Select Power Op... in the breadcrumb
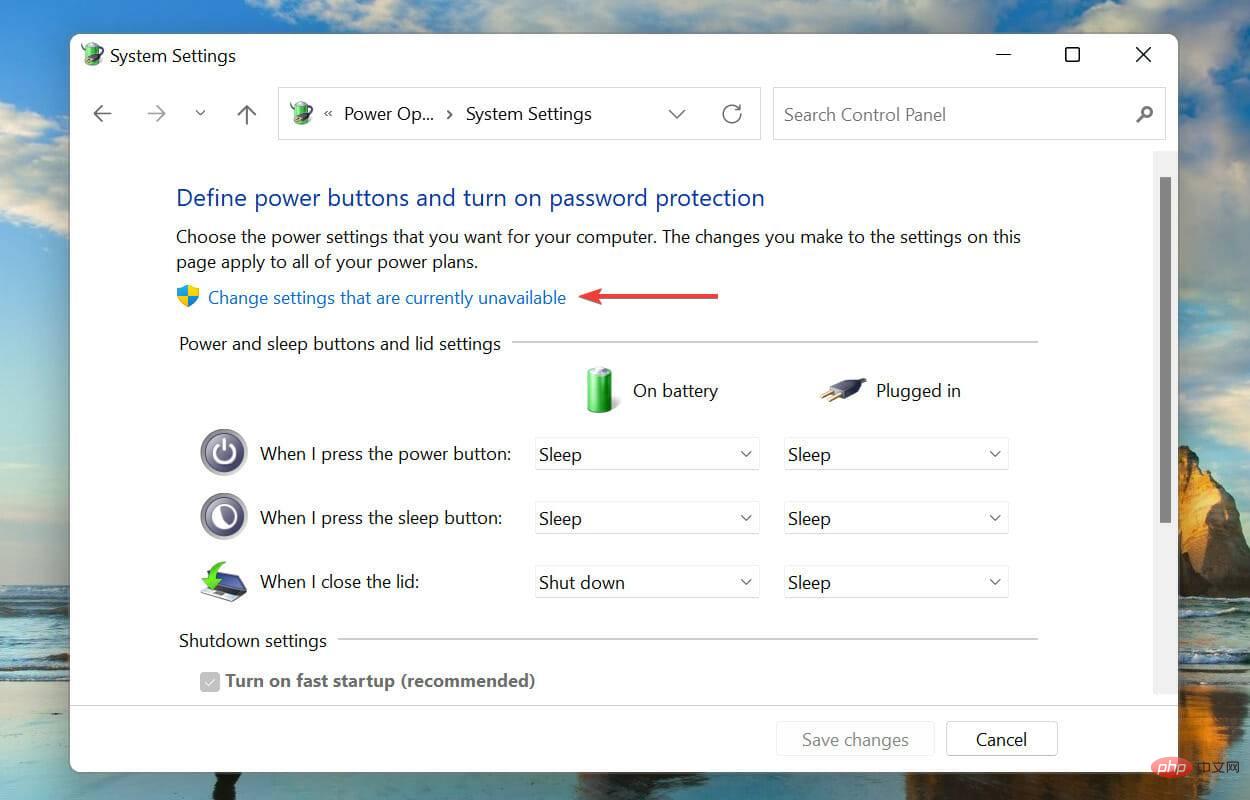 389,114
